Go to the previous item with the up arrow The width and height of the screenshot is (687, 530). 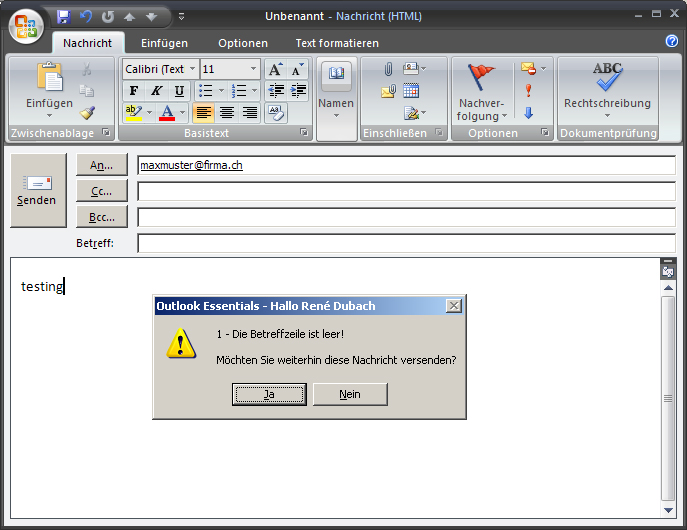click(x=129, y=17)
